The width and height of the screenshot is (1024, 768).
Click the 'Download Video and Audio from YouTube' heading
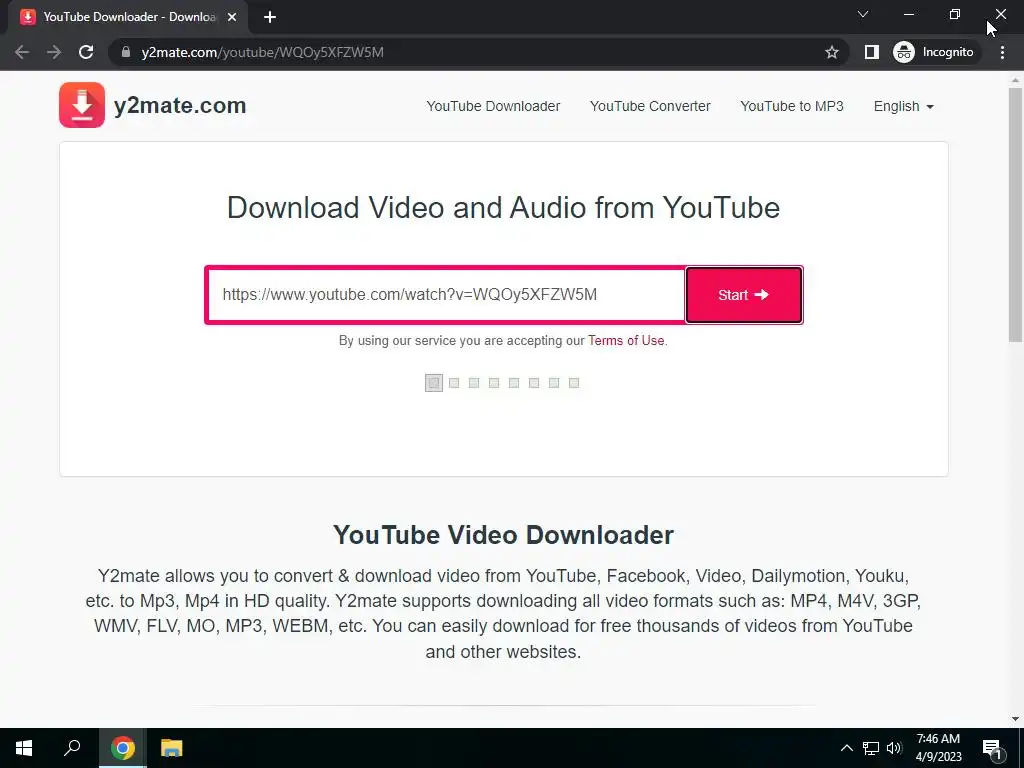[503, 208]
